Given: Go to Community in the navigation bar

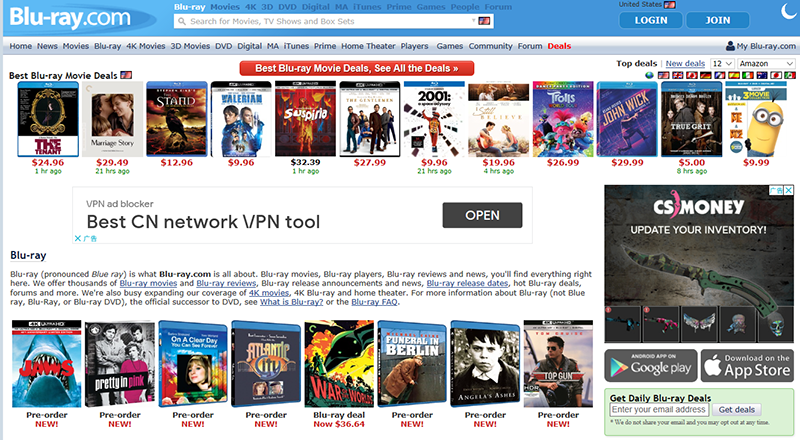Looking at the screenshot, I should pyautogui.click(x=490, y=46).
